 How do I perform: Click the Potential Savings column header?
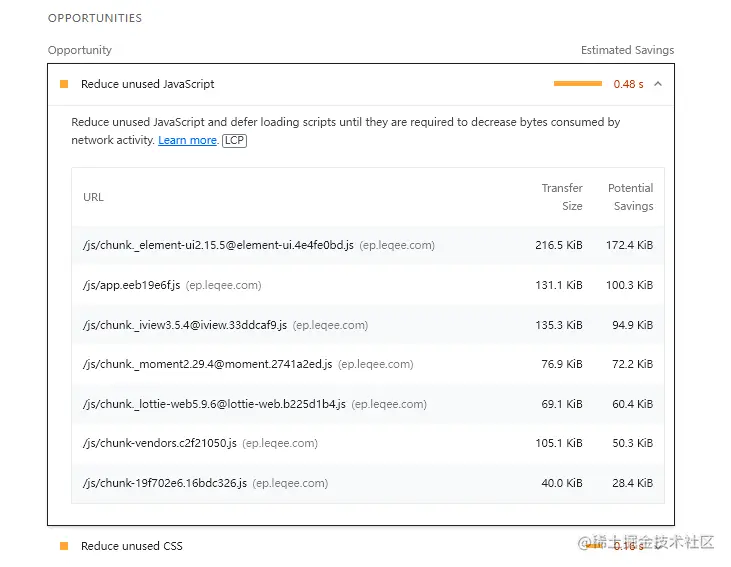(x=630, y=197)
